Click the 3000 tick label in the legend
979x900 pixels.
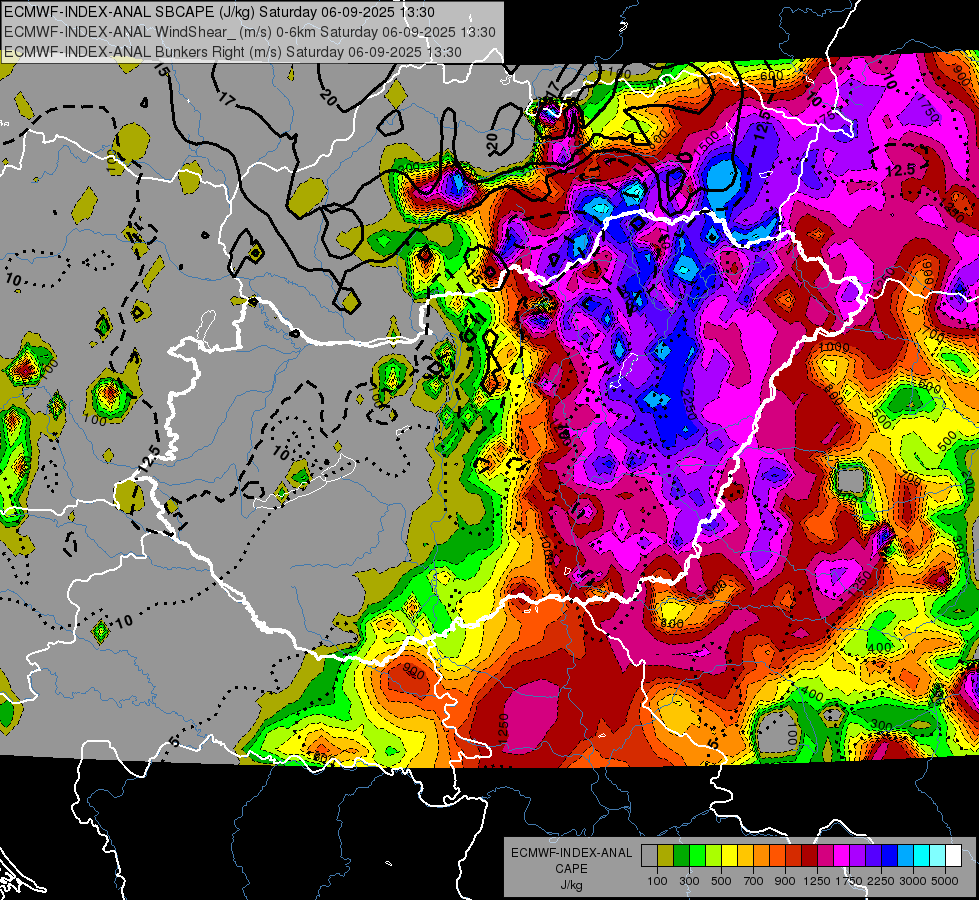coord(913,881)
